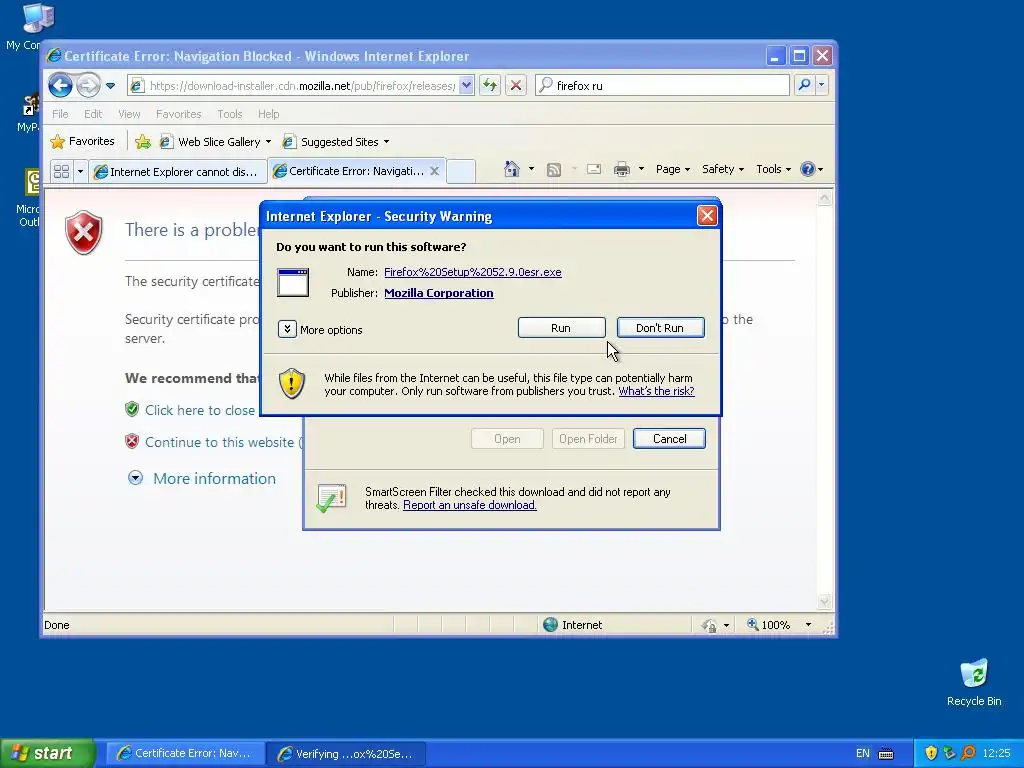Switch to 'Internet Explorer cannot dis...' tab

[176, 172]
